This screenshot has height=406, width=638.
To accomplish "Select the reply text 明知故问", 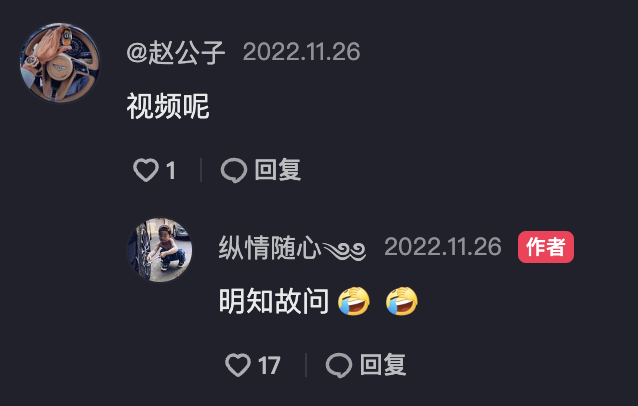I will pyautogui.click(x=274, y=301).
